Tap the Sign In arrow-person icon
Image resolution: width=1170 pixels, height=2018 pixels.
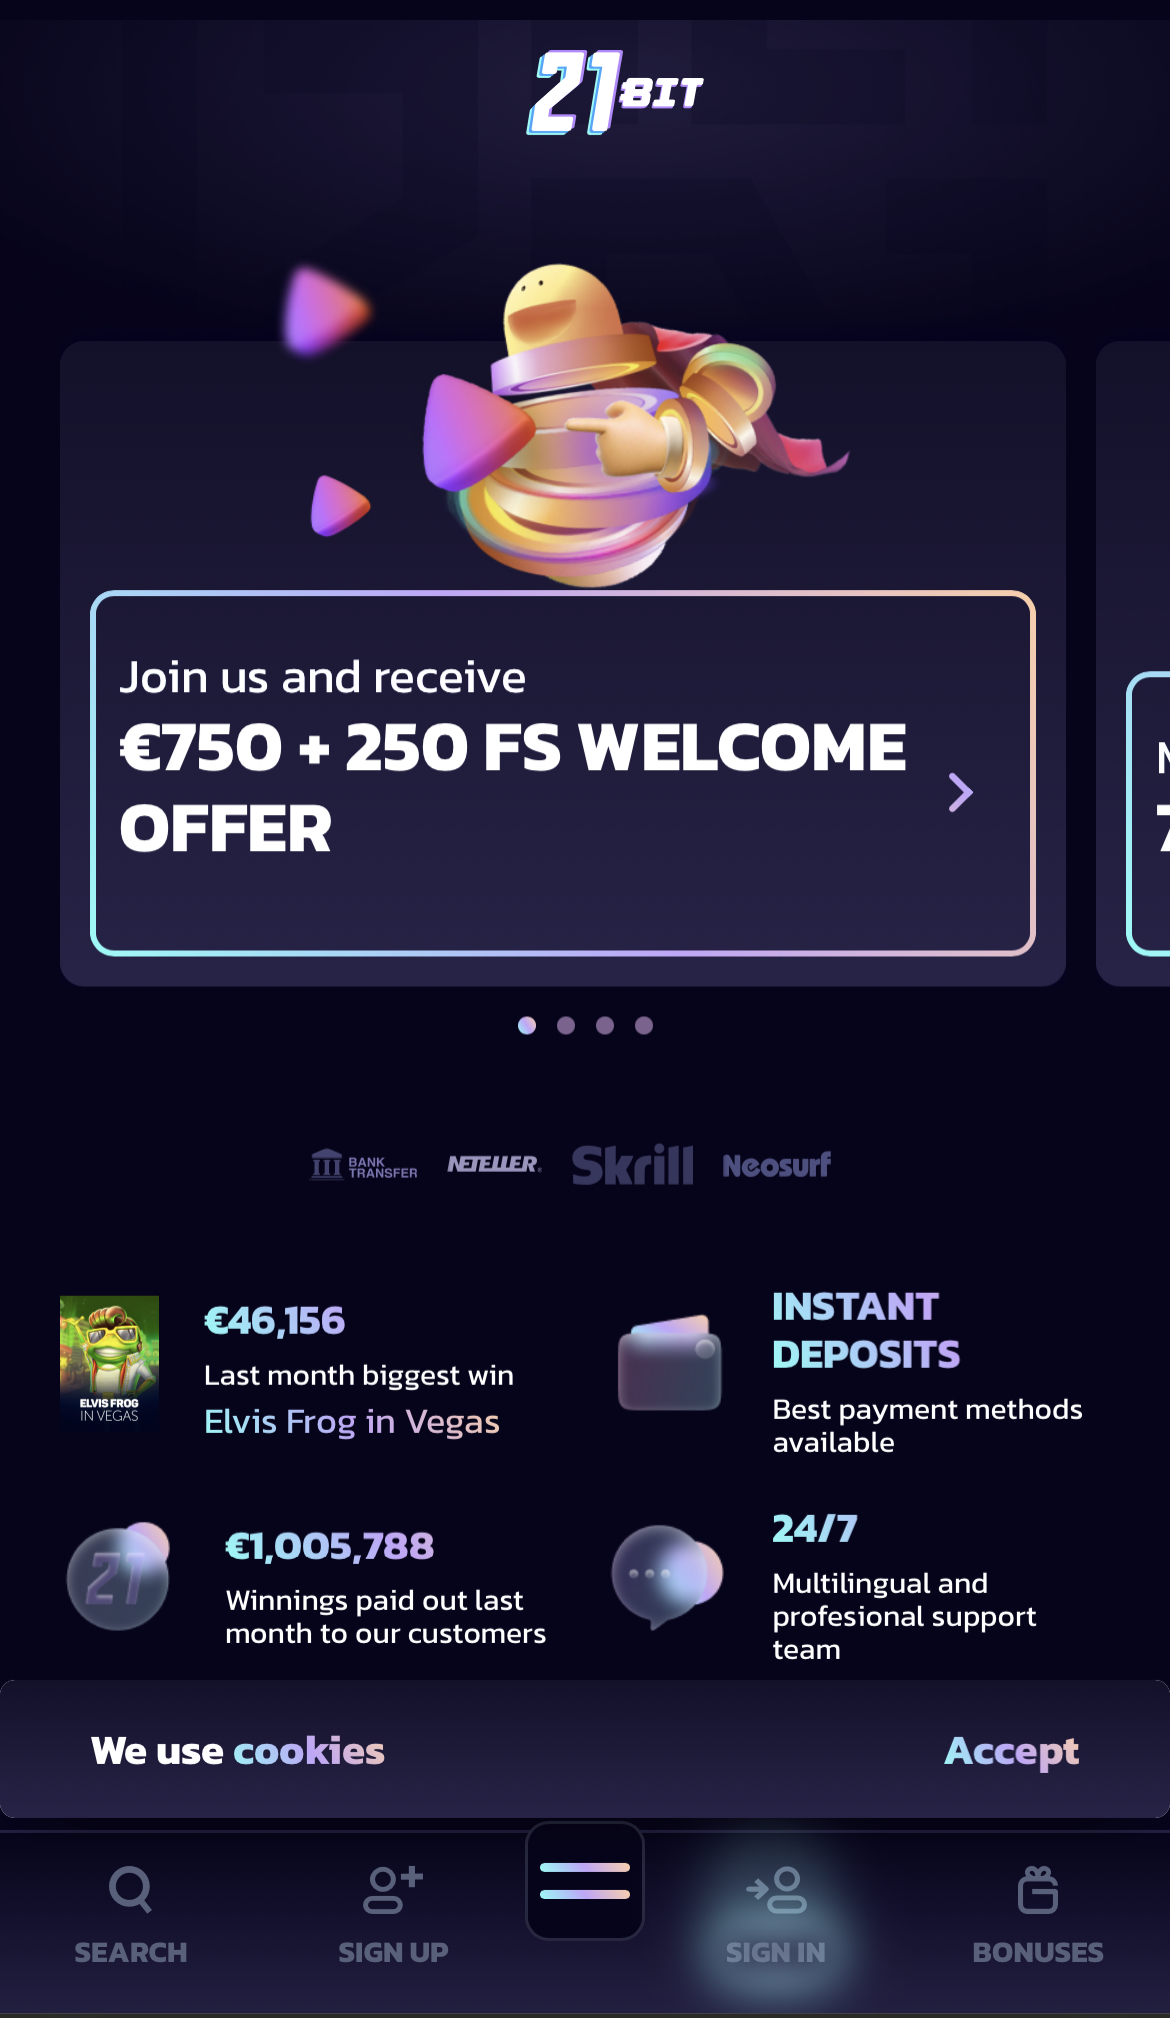pos(776,1889)
